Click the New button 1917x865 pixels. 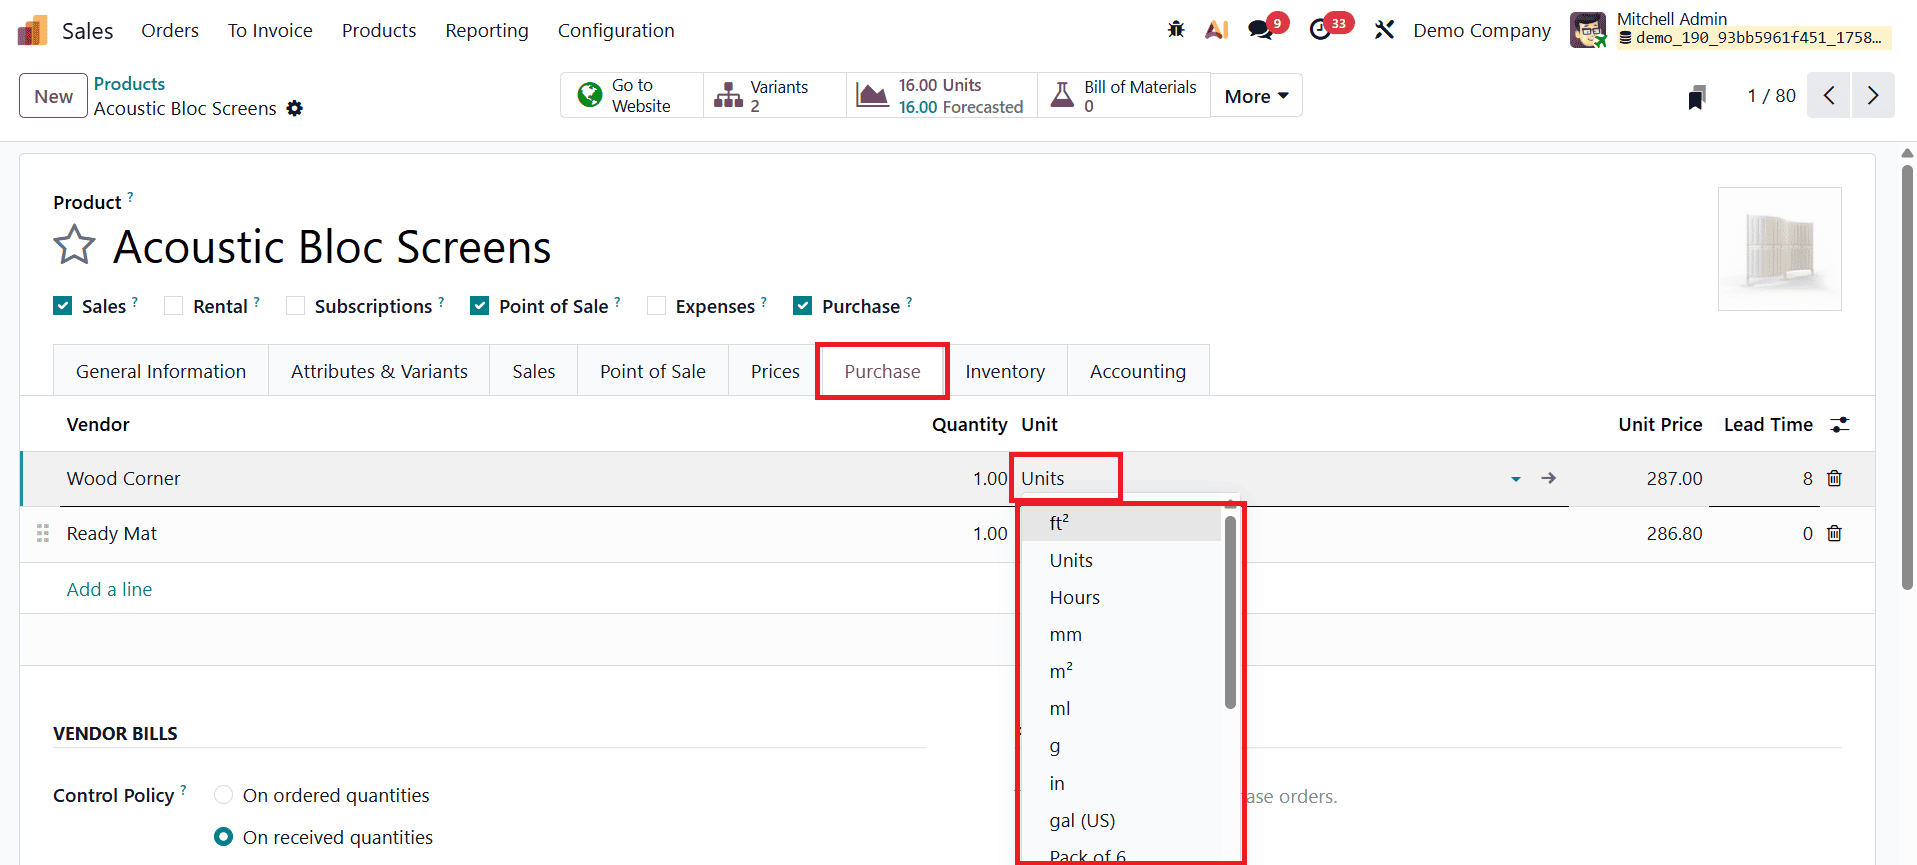pyautogui.click(x=53, y=96)
